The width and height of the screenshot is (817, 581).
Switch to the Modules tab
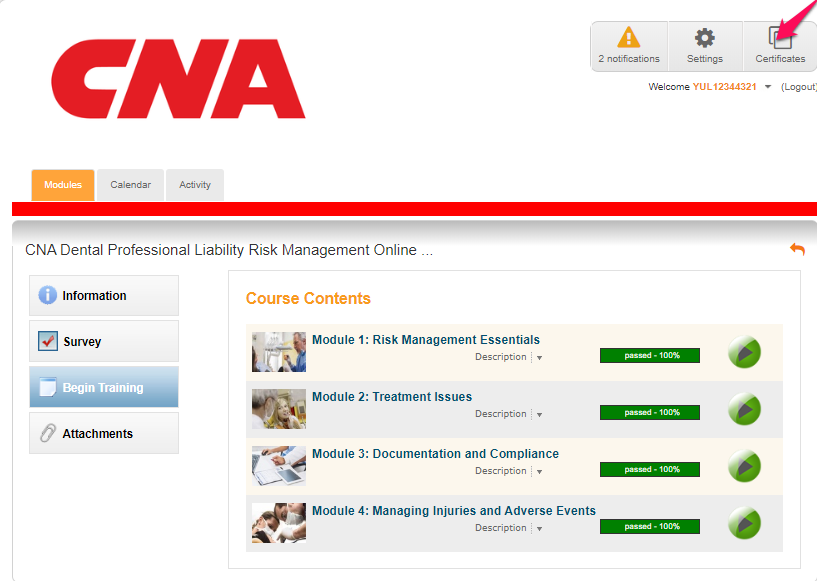click(63, 184)
